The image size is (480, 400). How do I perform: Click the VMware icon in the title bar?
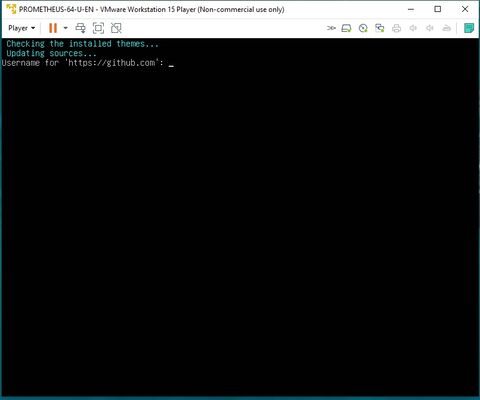click(11, 9)
